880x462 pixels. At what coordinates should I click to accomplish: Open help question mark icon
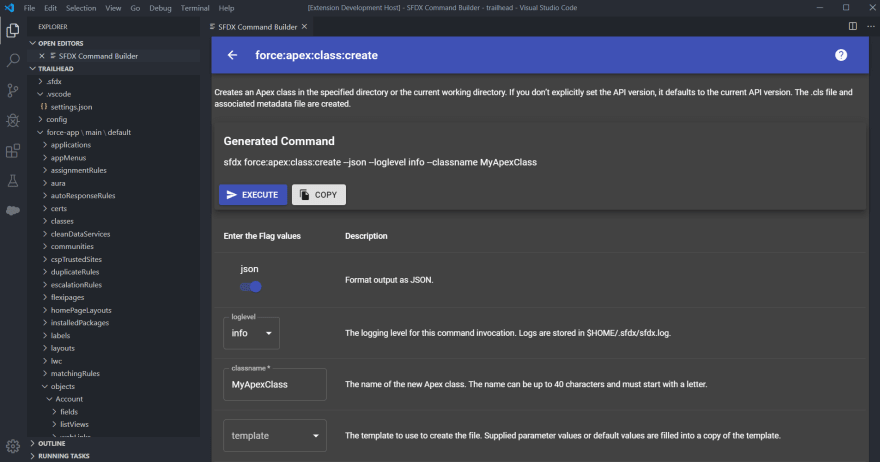[841, 55]
